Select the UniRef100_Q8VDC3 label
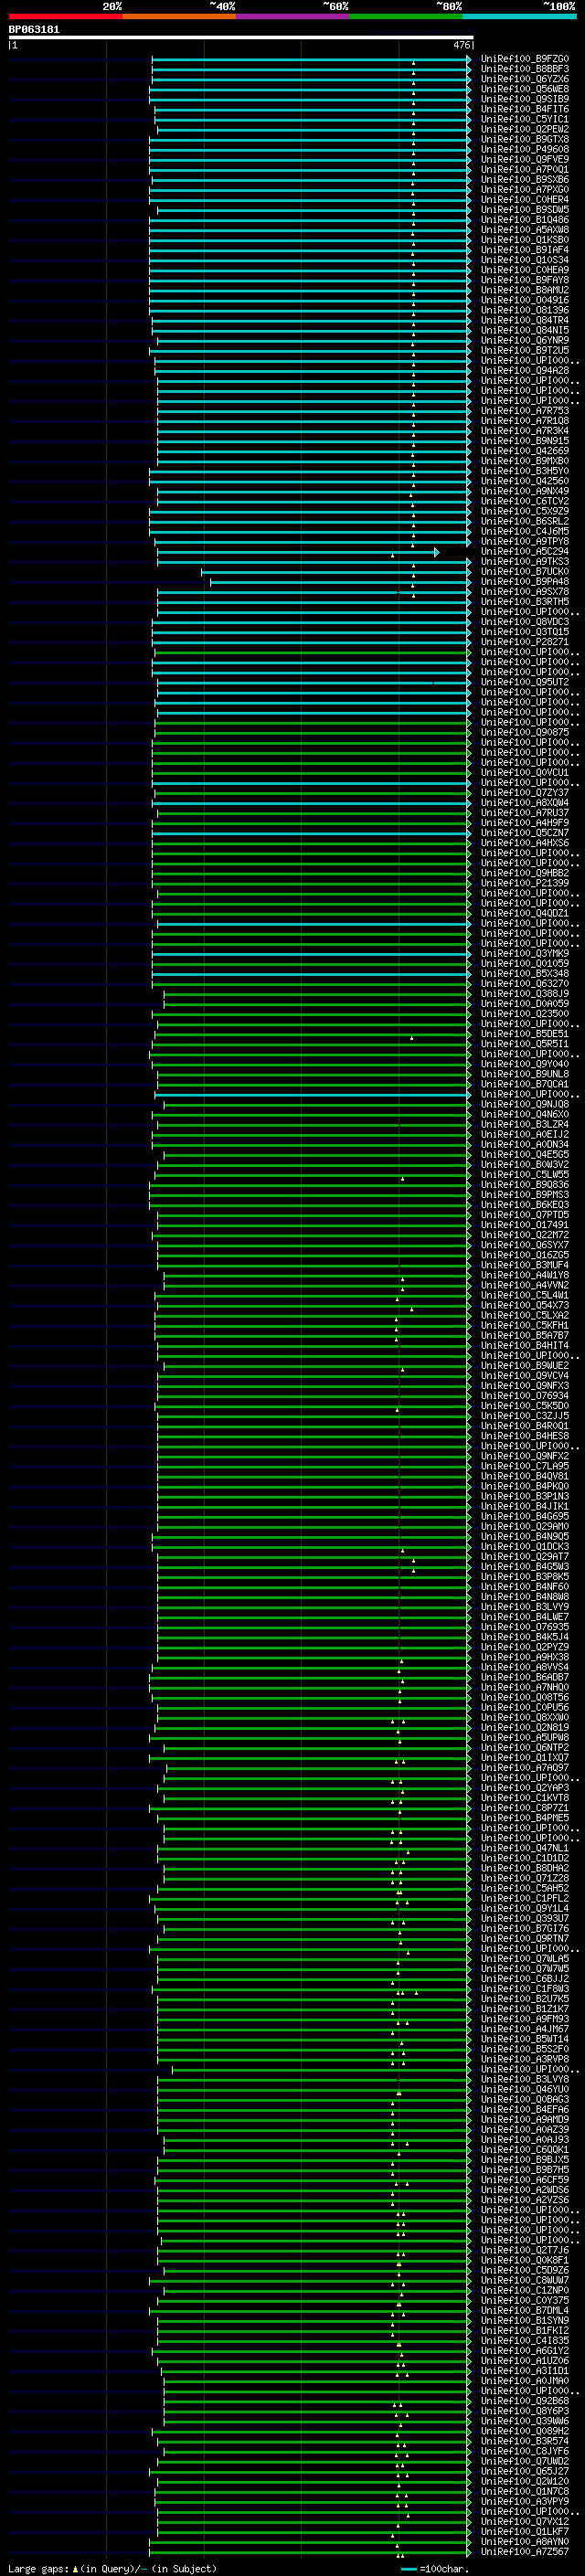Image resolution: width=585 pixels, height=2576 pixels. tap(524, 622)
